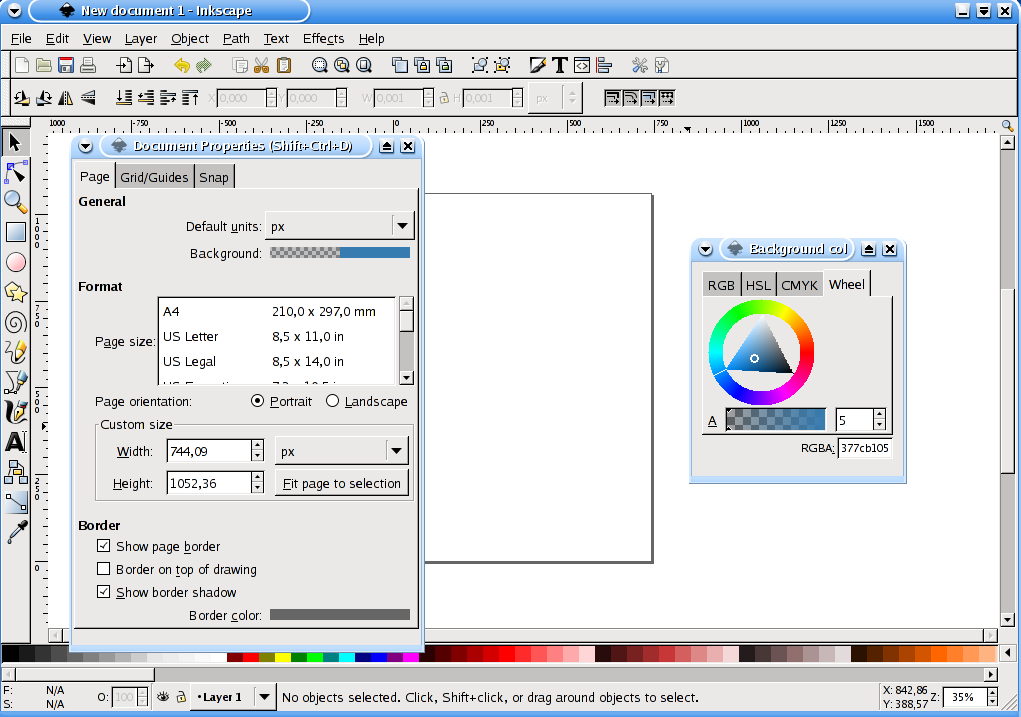Open Inkscape Preferences tools icon
1021x717 pixels.
click(639, 65)
